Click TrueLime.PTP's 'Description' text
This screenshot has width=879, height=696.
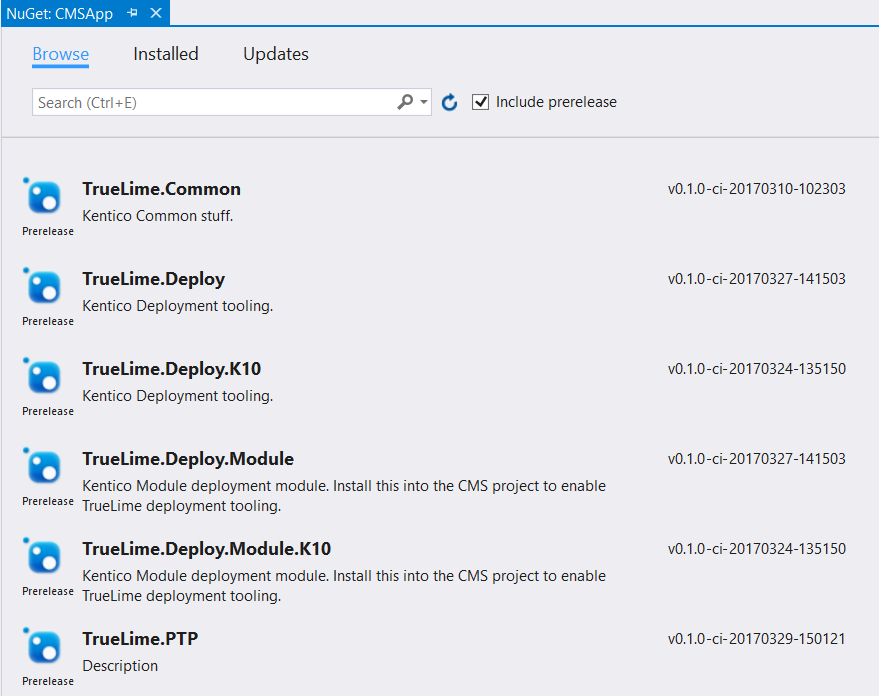[120, 666]
